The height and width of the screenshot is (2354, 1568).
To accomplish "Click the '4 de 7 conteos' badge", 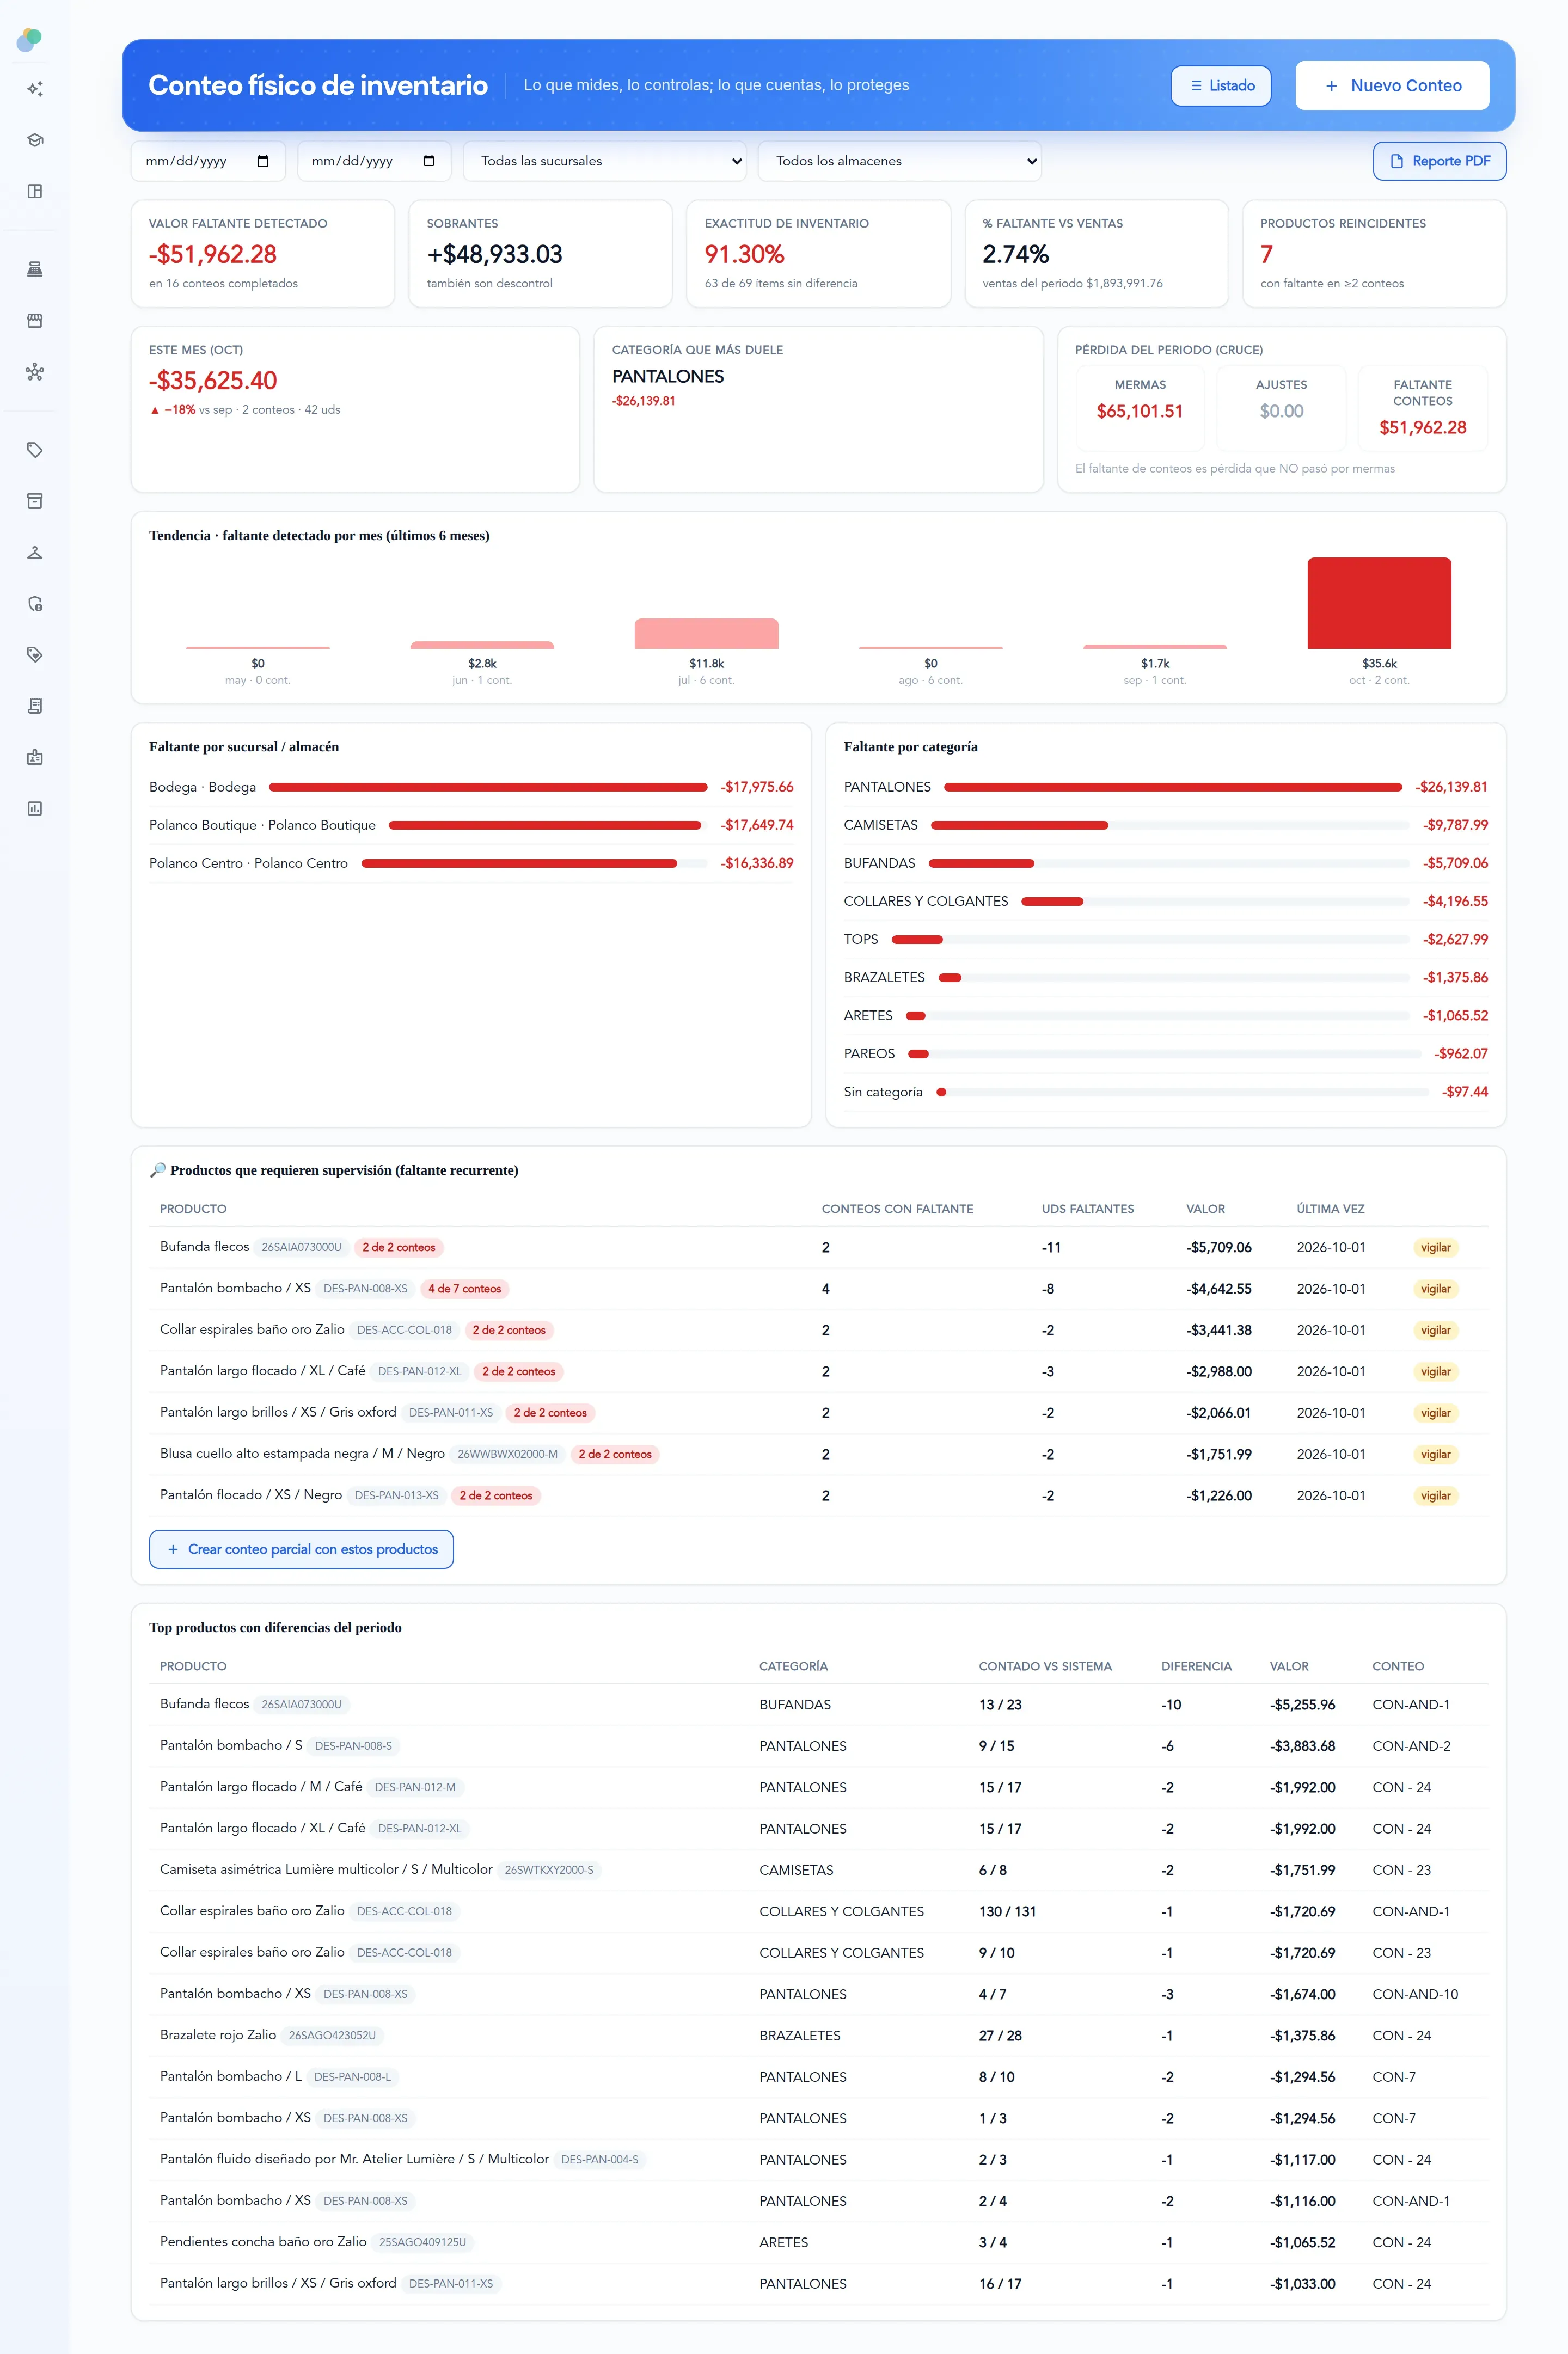I will tap(464, 1289).
